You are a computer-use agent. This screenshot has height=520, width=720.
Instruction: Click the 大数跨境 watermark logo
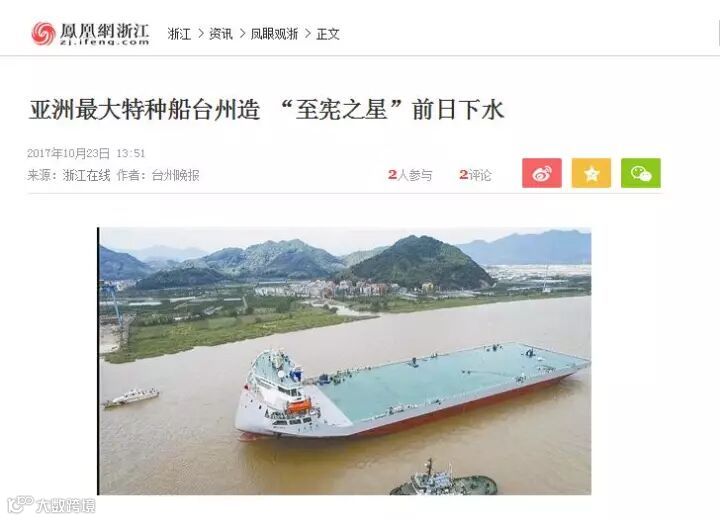pyautogui.click(x=52, y=504)
